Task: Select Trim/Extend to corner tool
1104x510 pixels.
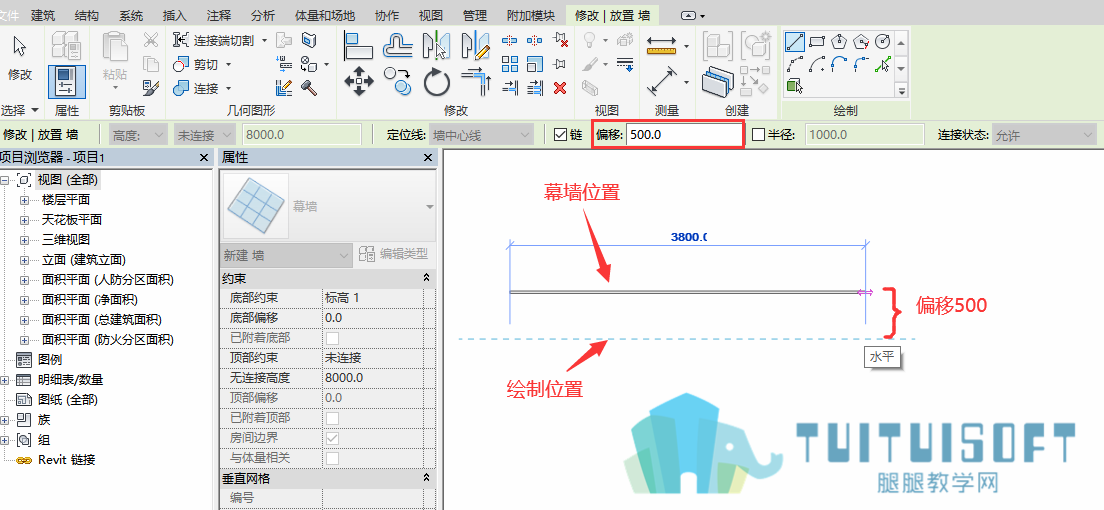Action: (475, 82)
